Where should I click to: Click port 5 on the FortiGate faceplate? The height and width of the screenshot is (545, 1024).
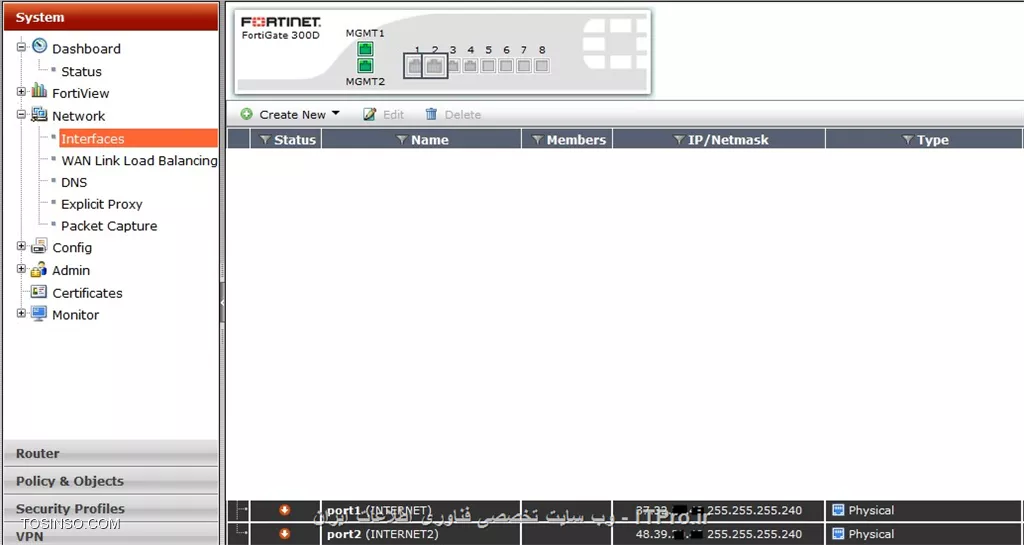[x=488, y=65]
